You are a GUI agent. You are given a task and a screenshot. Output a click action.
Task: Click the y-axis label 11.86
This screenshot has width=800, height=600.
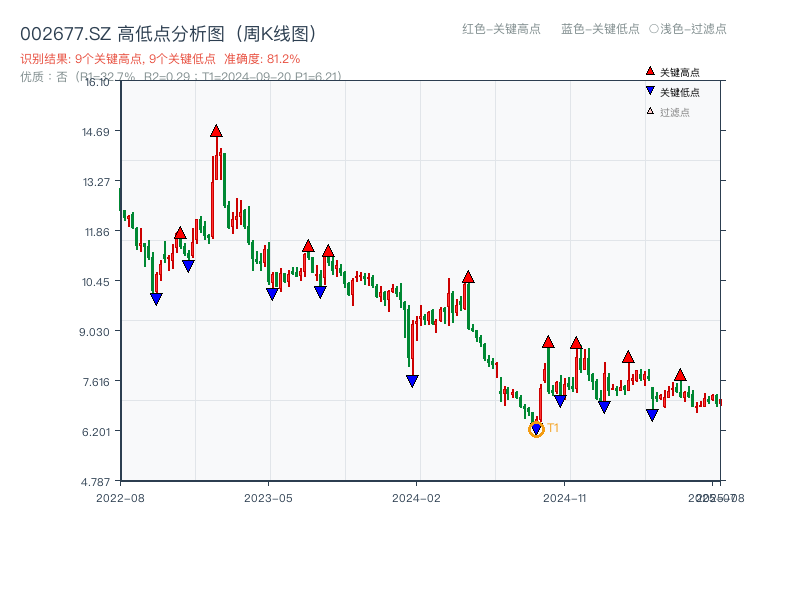pos(97,232)
